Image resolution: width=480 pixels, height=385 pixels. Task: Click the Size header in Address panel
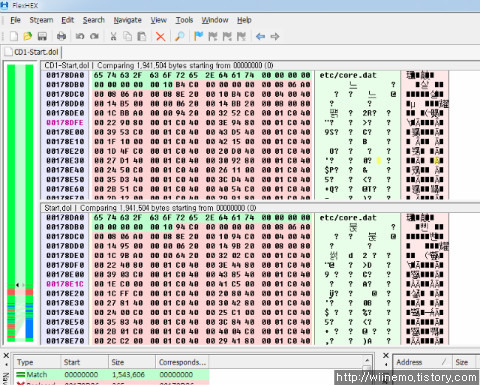click(x=466, y=362)
